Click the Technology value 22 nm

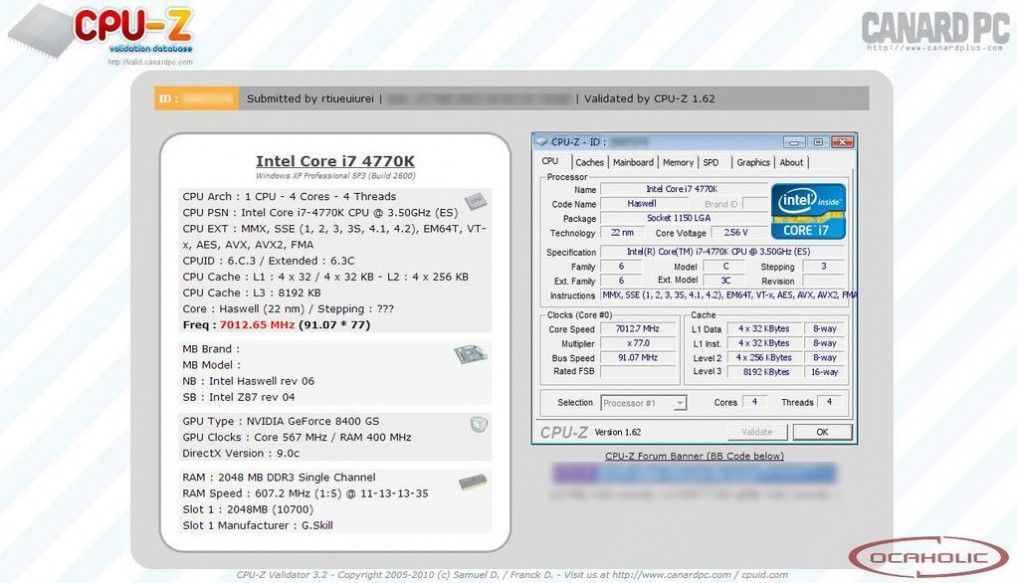[x=622, y=232]
